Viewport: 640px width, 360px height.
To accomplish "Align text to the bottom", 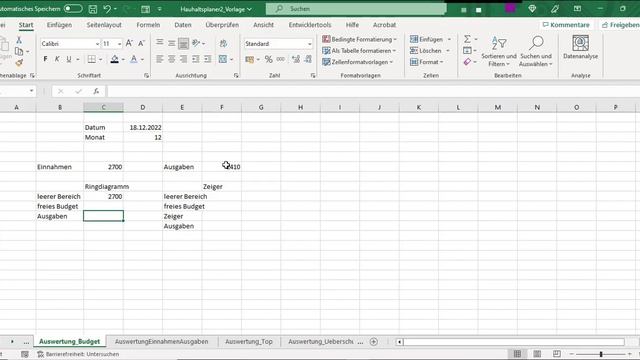I will point(184,43).
